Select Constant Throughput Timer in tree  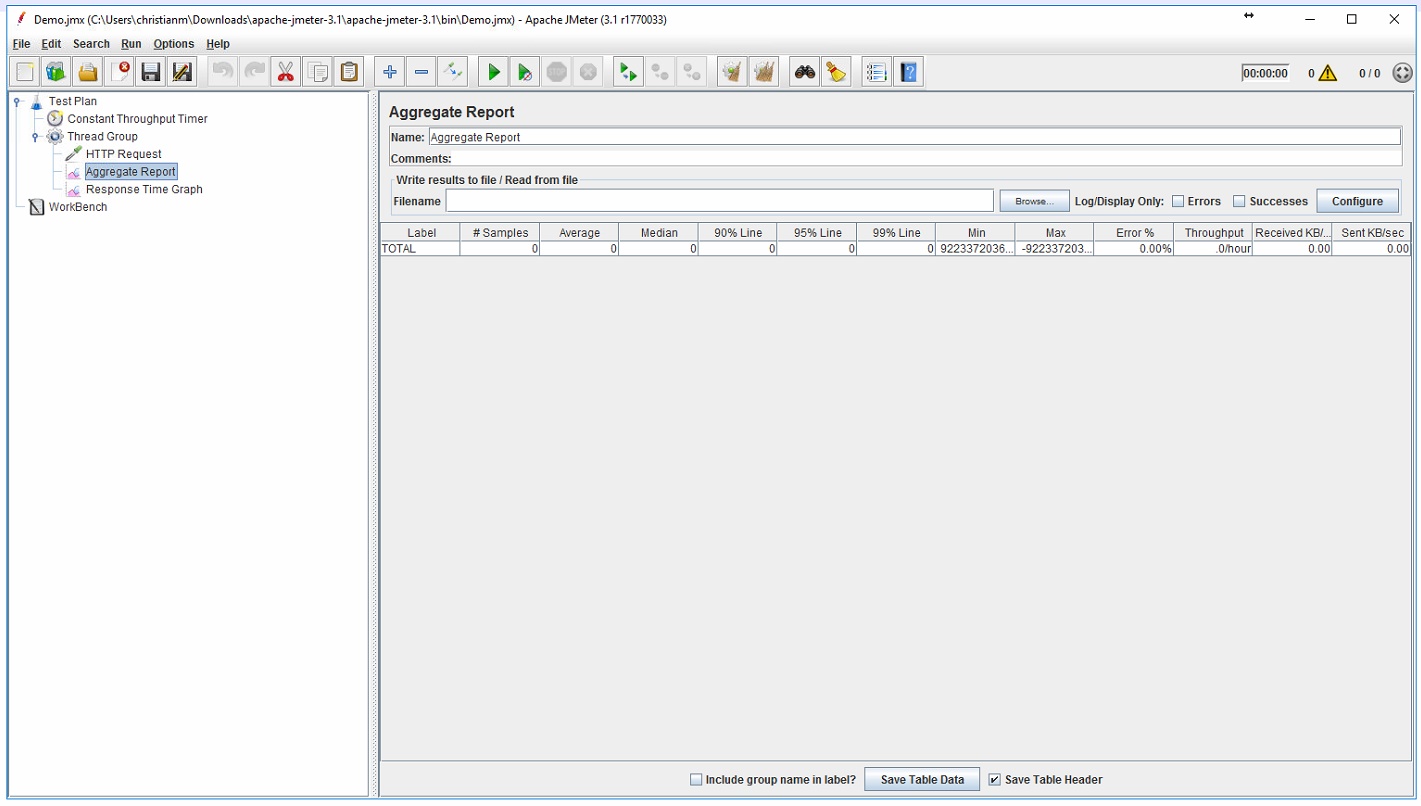(137, 119)
